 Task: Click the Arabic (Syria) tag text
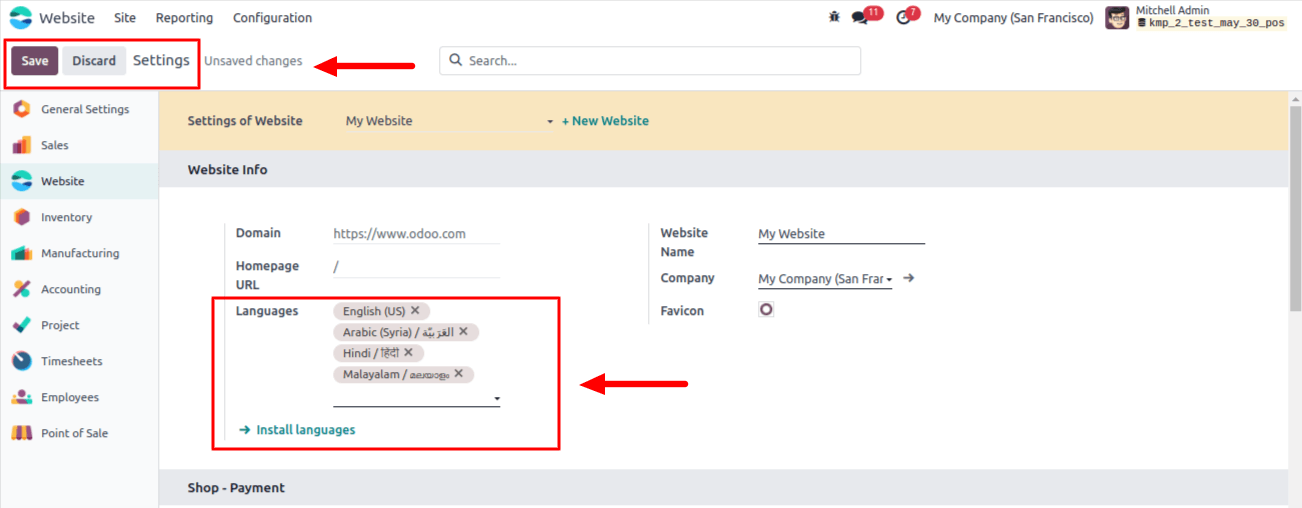398,332
